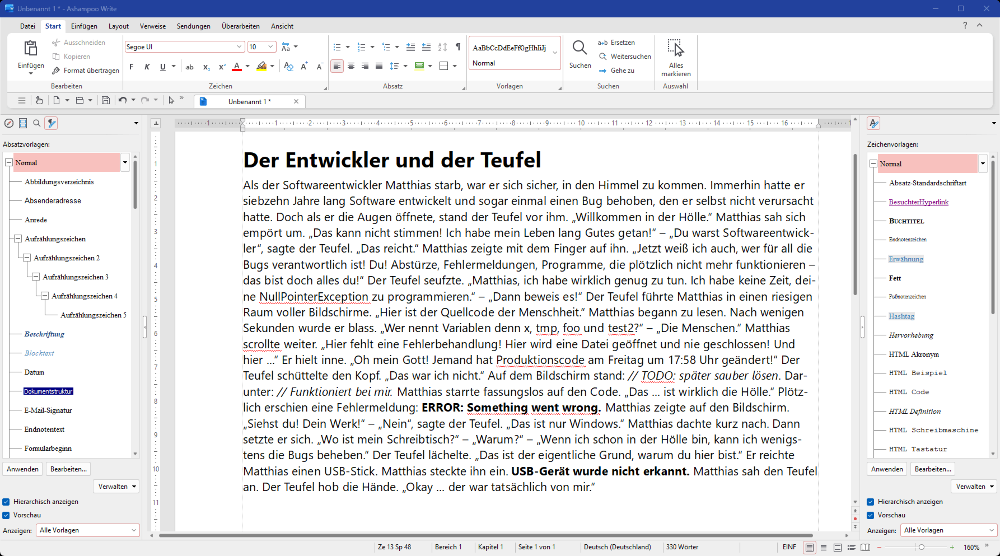Click the clear formatting icon
1000x556 pixels.
288,66
